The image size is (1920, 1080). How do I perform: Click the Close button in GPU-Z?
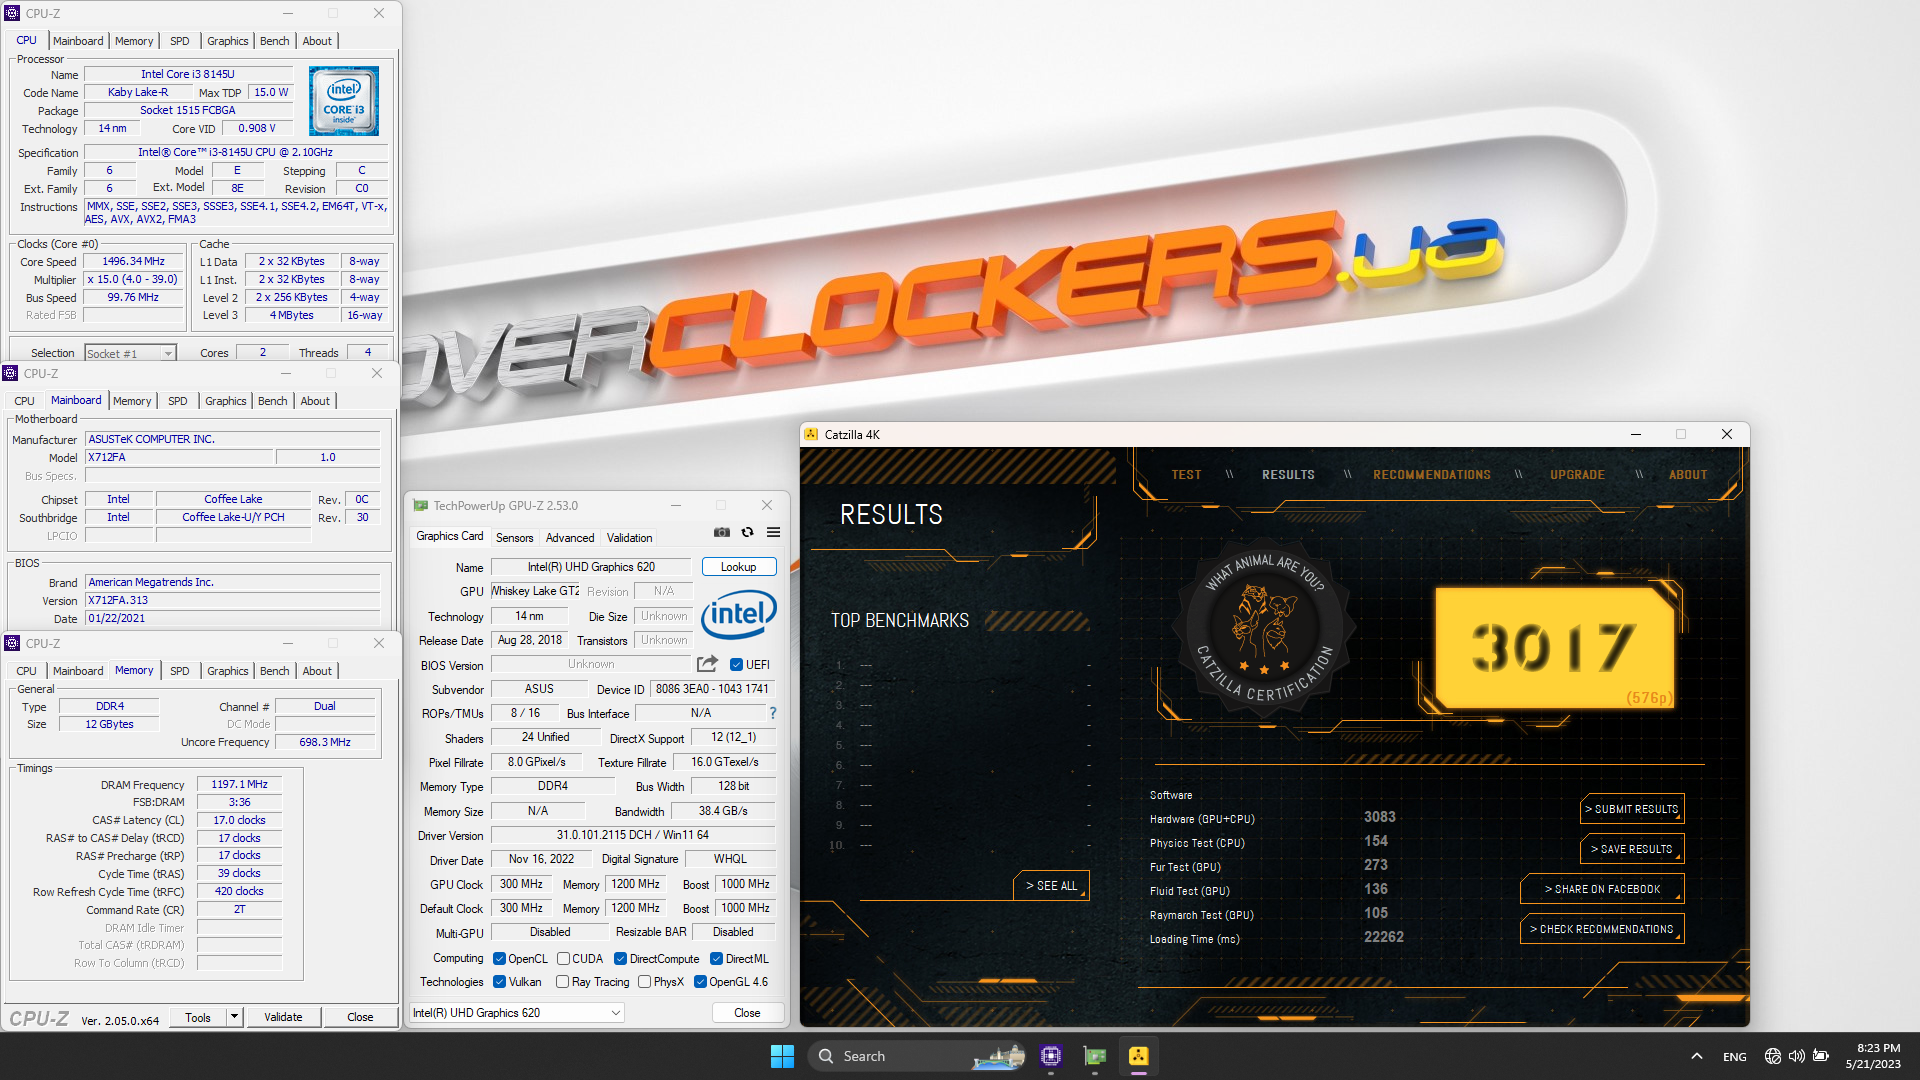tap(747, 1013)
